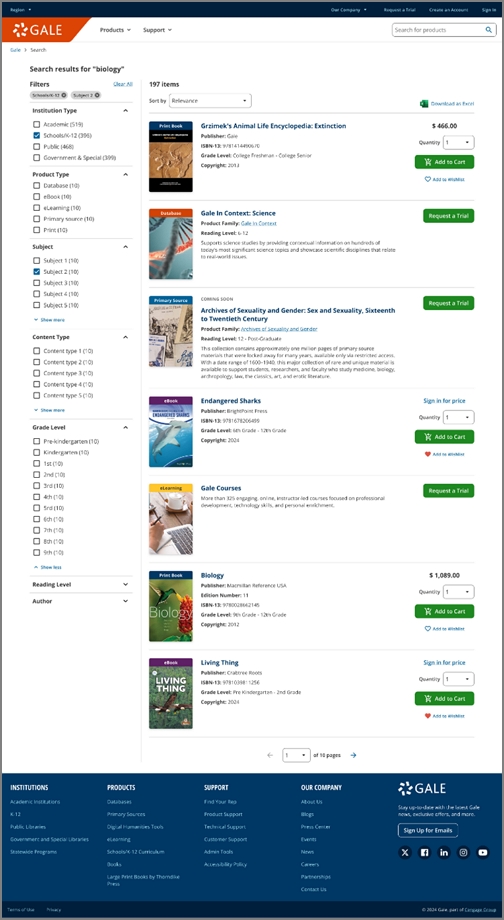Remove the Subject 2 filter chip

[97, 95]
